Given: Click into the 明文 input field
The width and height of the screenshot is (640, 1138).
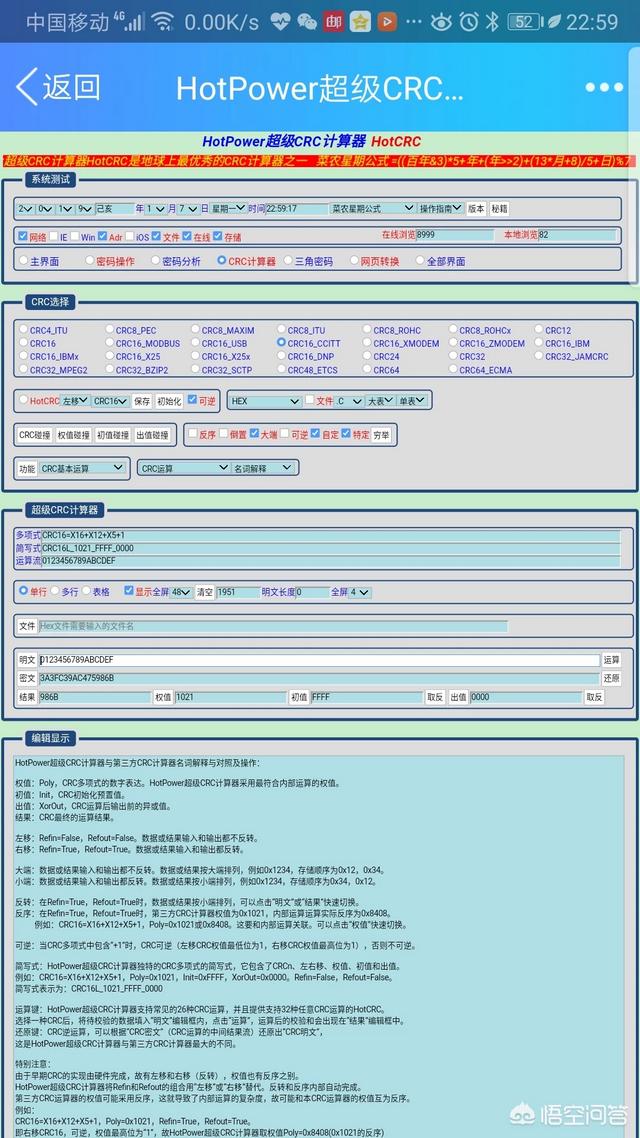Looking at the screenshot, I should (319, 660).
